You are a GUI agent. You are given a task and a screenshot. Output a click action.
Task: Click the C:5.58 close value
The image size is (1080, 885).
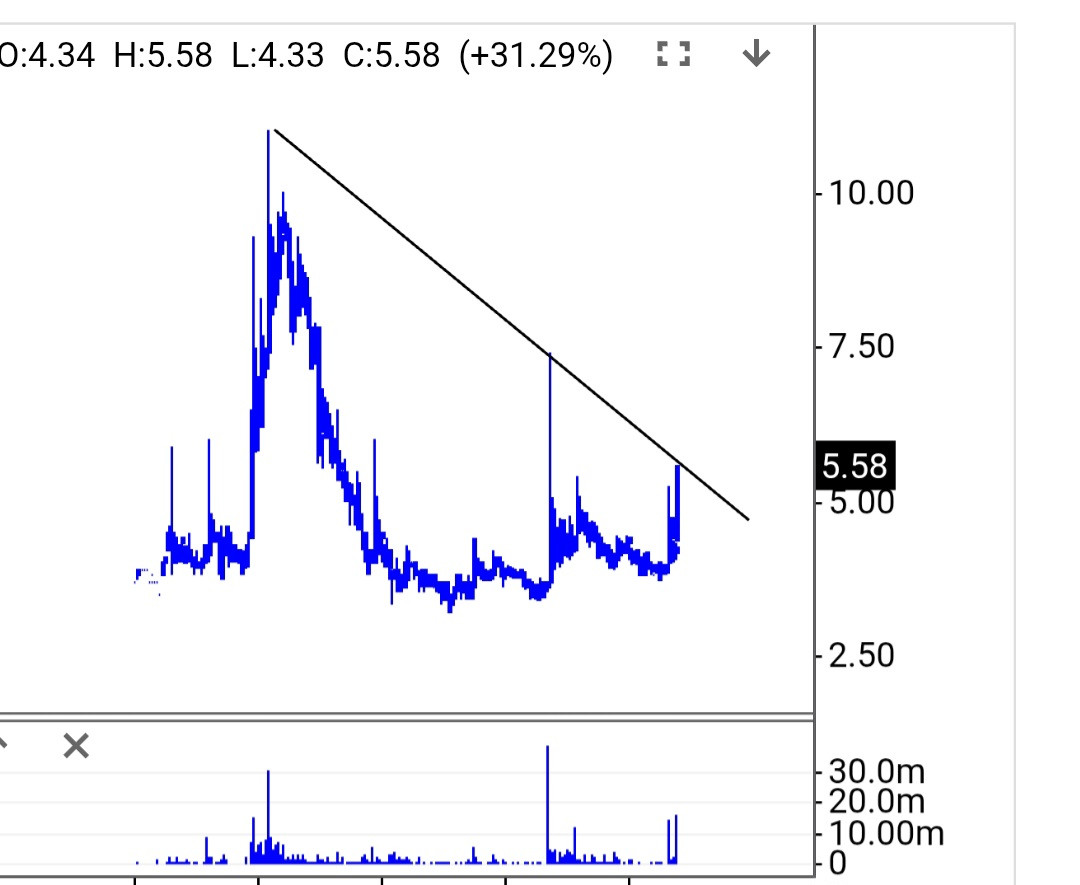pyautogui.click(x=391, y=55)
